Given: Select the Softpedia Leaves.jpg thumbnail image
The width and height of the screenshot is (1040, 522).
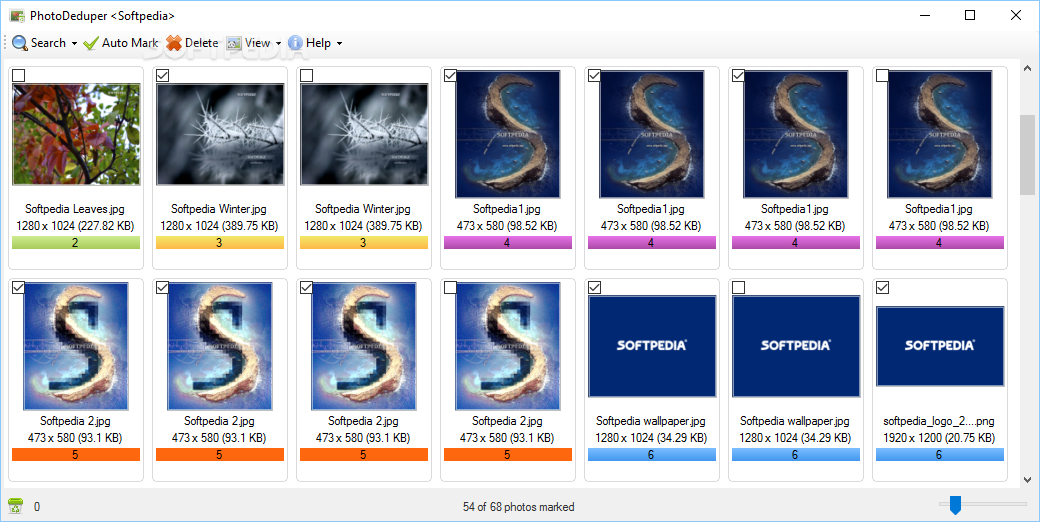Looking at the screenshot, I should [x=76, y=134].
